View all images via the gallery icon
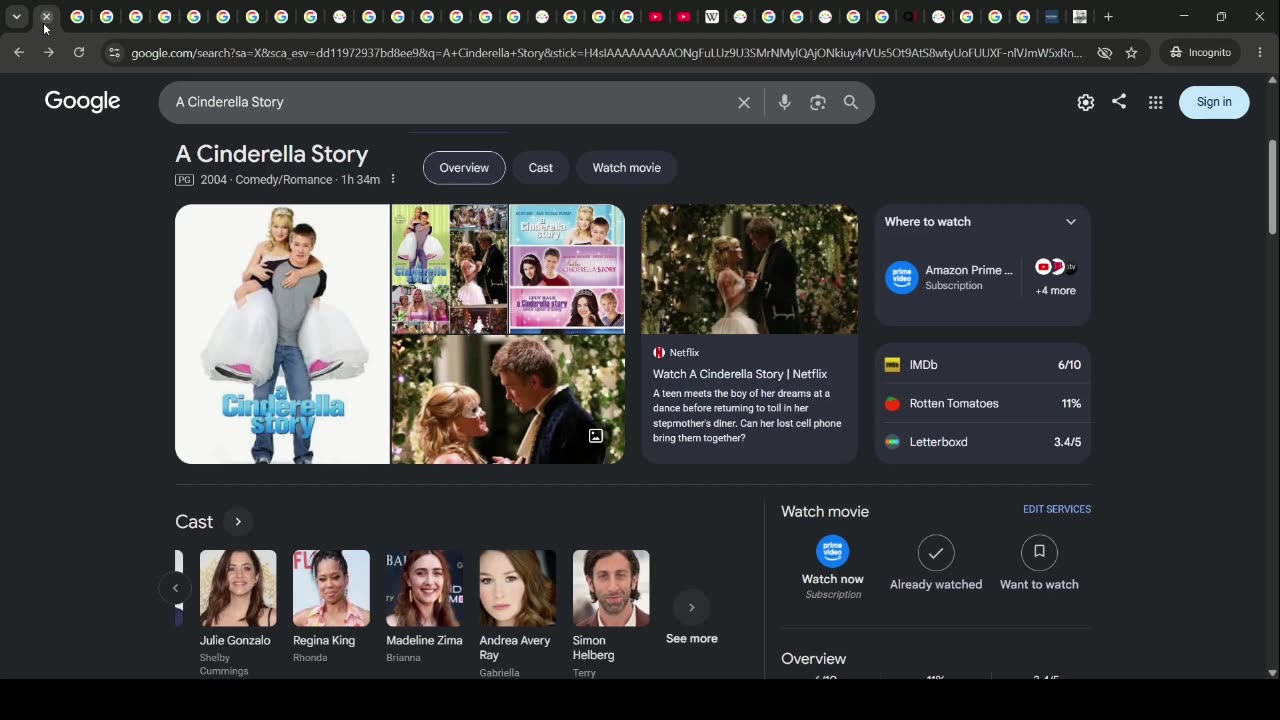The image size is (1280, 720). click(596, 436)
